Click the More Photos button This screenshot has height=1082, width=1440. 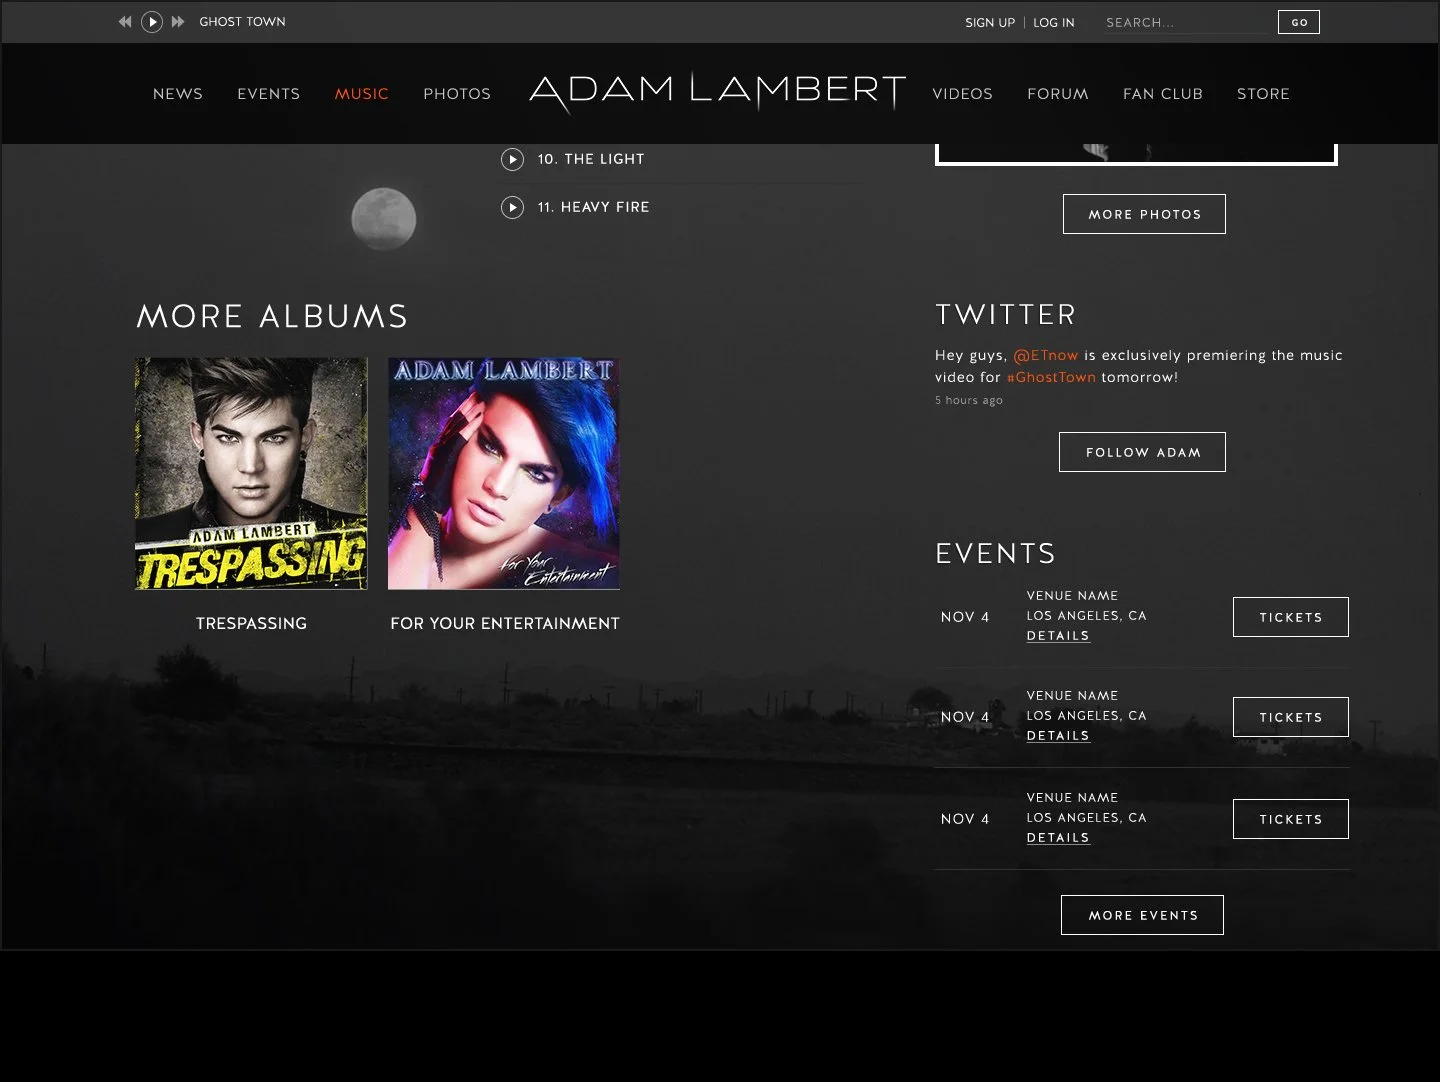[1144, 214]
